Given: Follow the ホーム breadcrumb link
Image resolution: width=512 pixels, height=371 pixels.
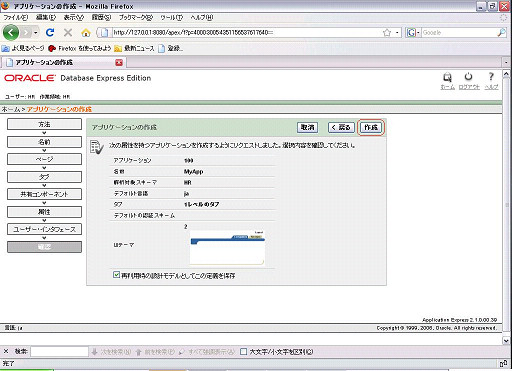Looking at the screenshot, I should (10, 109).
